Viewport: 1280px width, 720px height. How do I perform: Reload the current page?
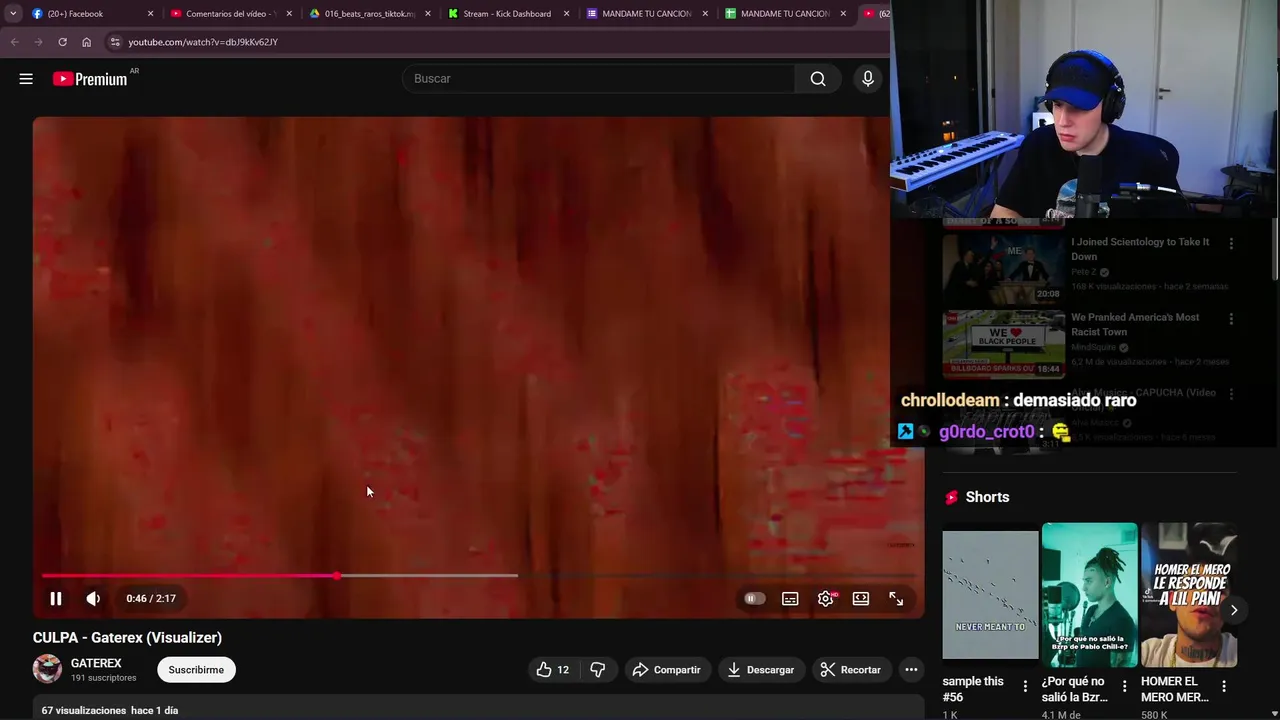coord(62,42)
